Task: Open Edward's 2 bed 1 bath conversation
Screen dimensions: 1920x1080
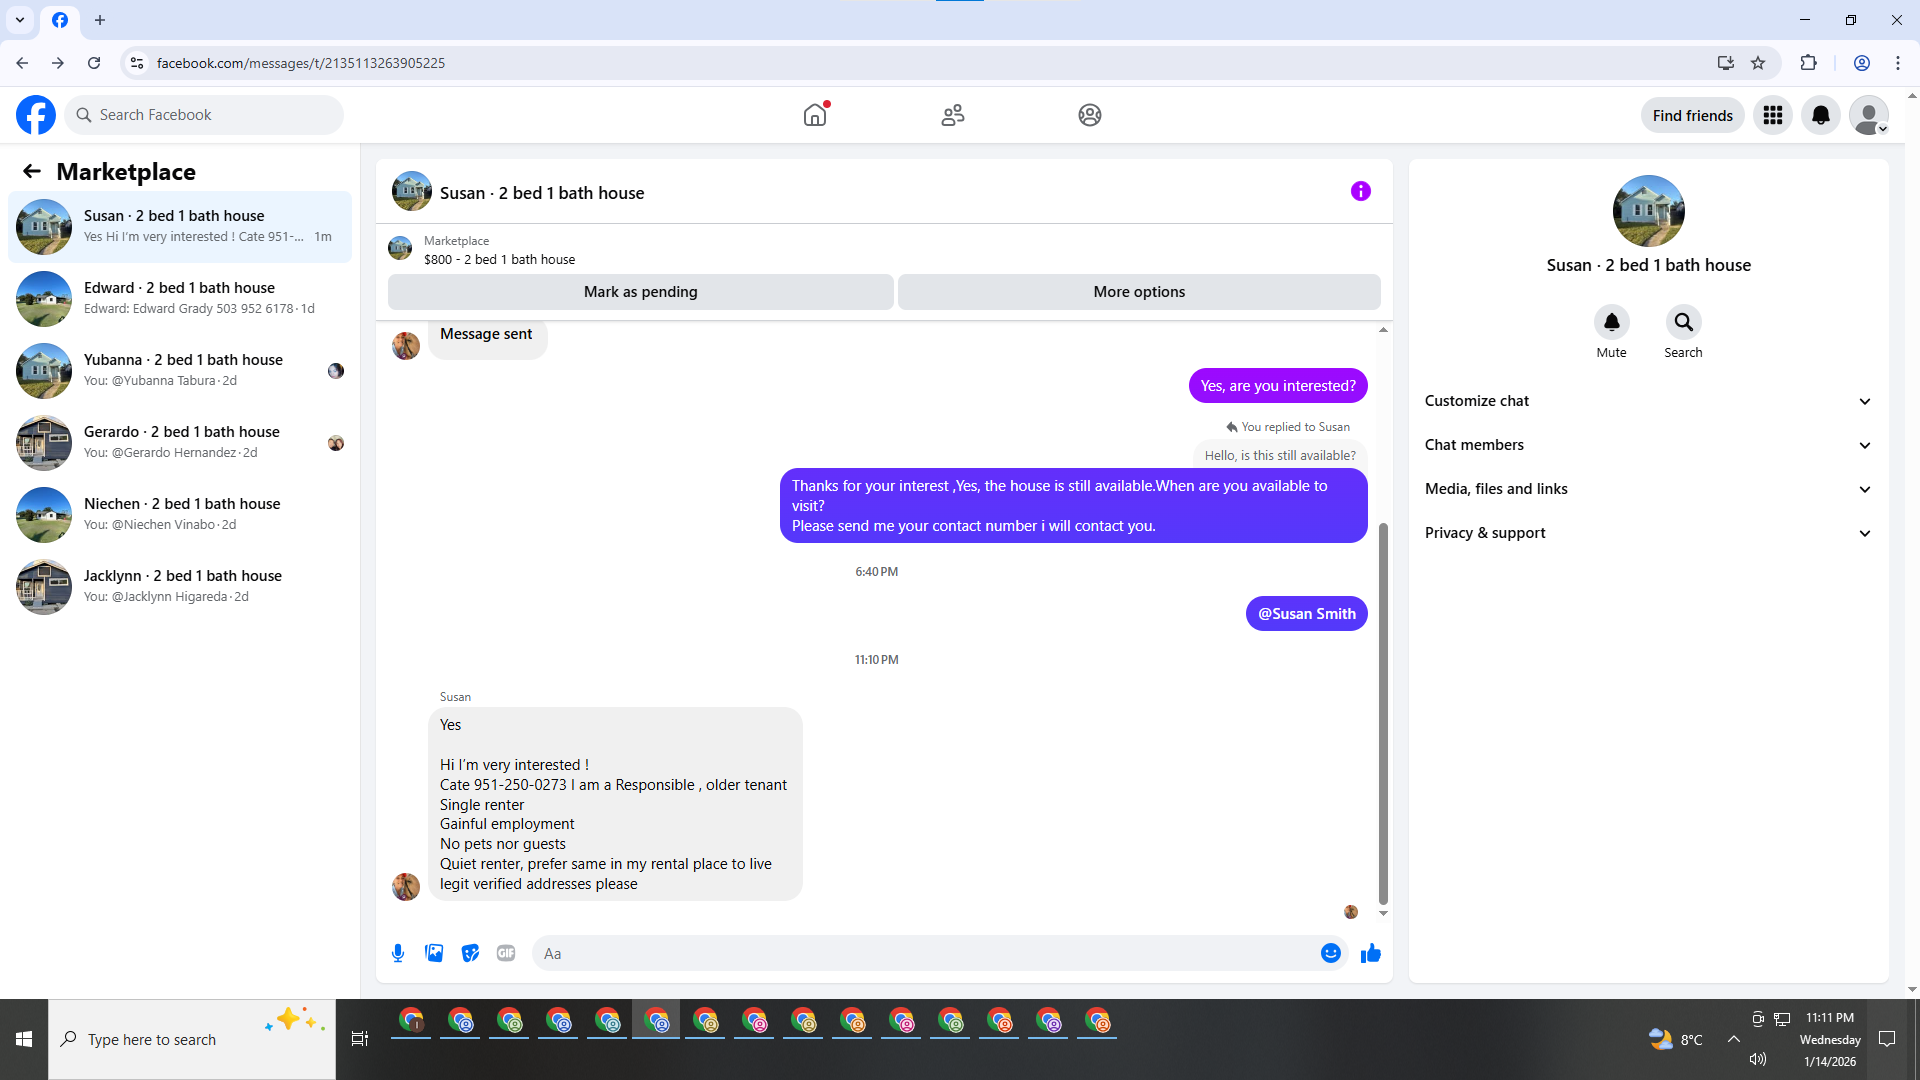Action: click(x=180, y=298)
